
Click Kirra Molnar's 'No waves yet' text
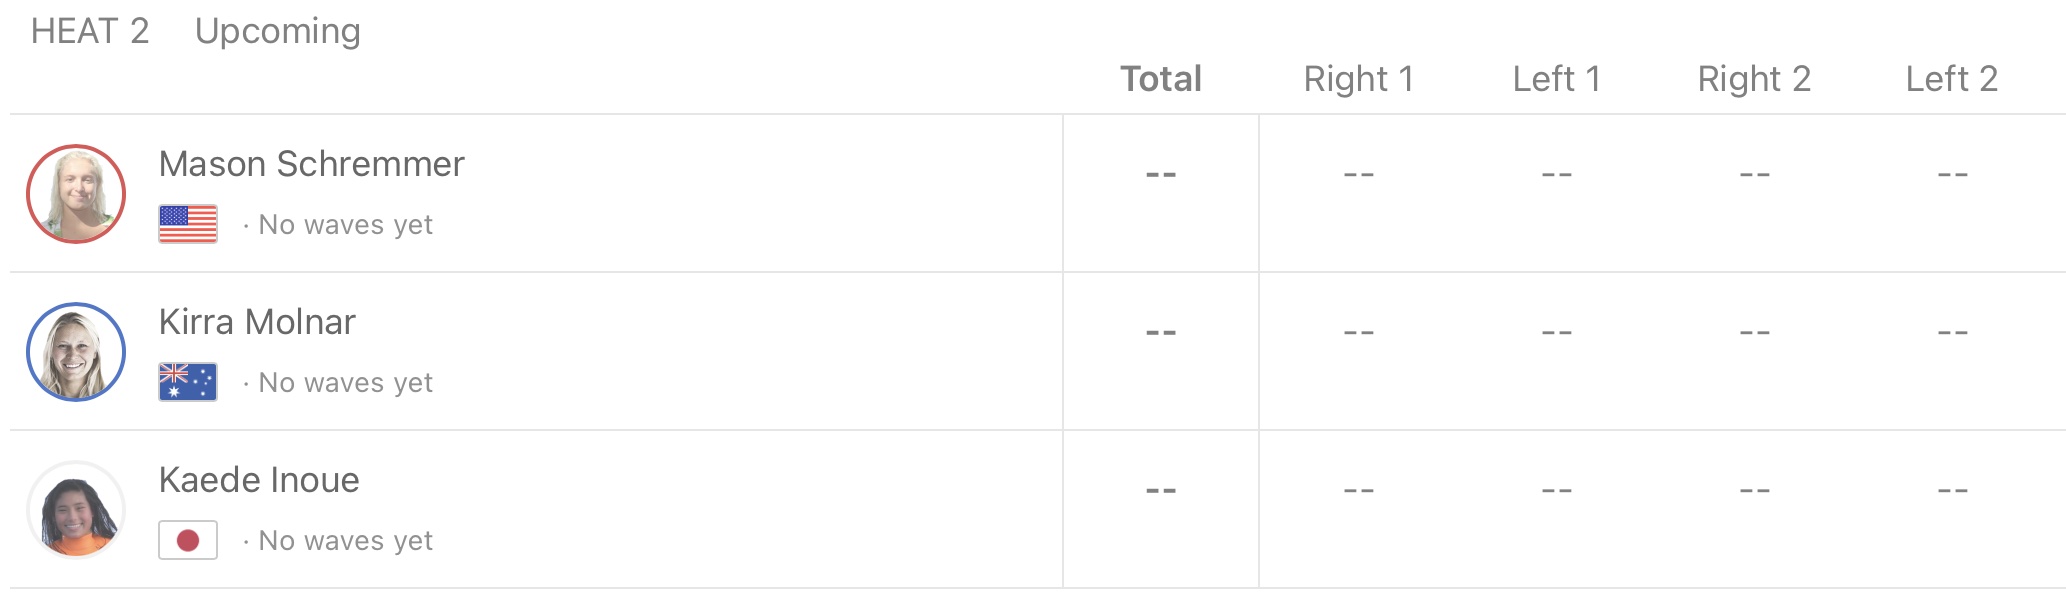point(345,383)
